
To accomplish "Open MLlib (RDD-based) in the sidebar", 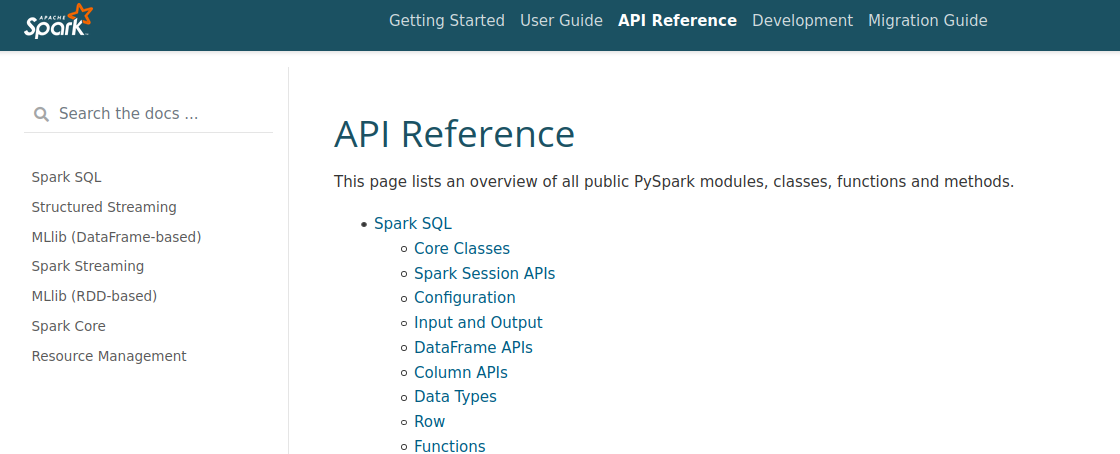I will (94, 296).
